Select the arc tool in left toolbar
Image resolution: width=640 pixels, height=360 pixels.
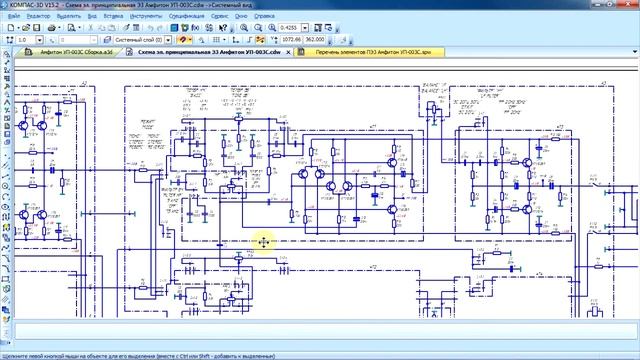[x=6, y=196]
